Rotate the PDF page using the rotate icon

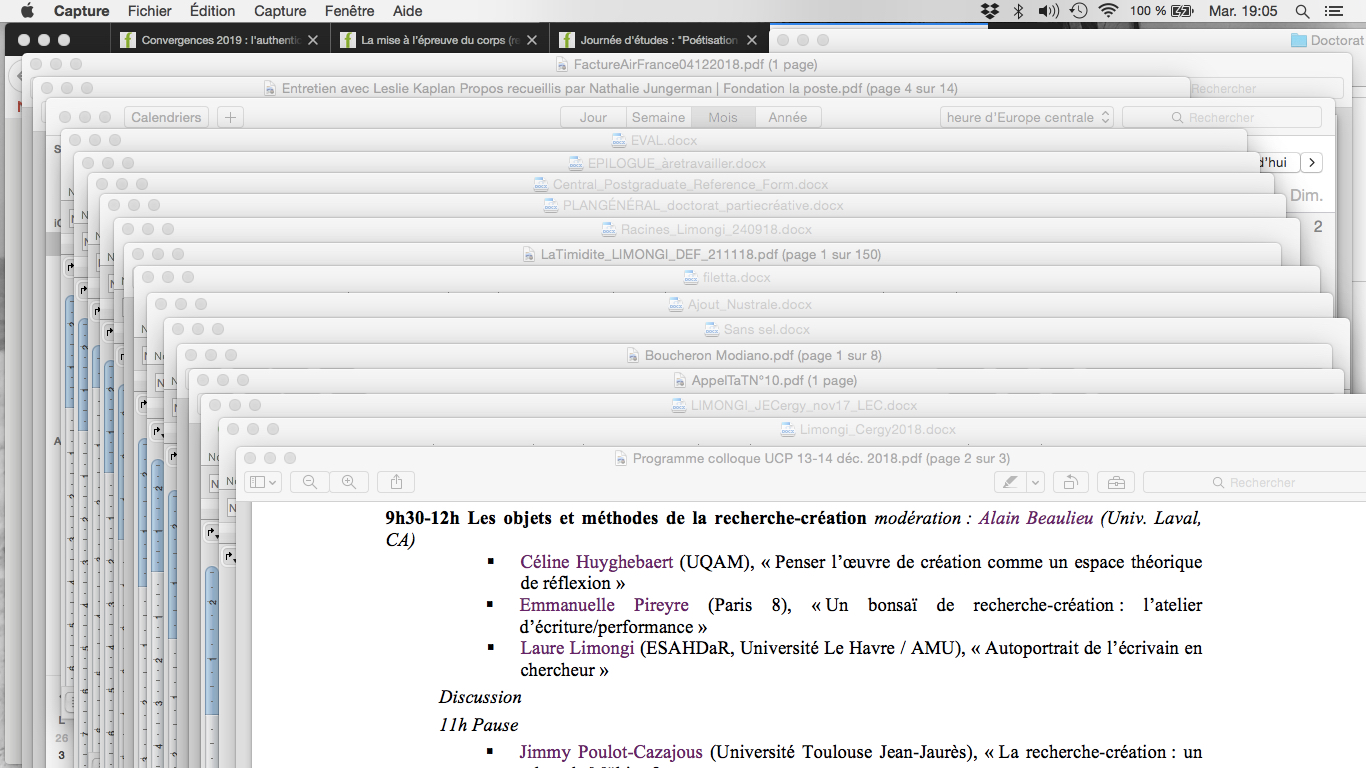pyautogui.click(x=1070, y=482)
